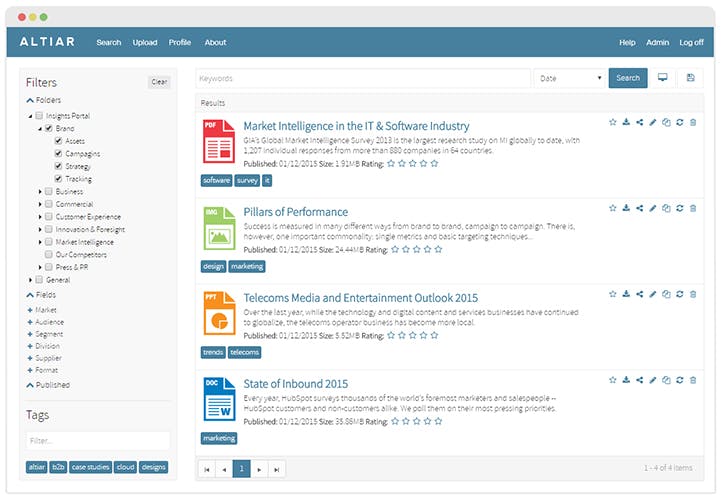The image size is (721, 500).
Task: Tick the Business folder checkbox
Action: (49, 191)
